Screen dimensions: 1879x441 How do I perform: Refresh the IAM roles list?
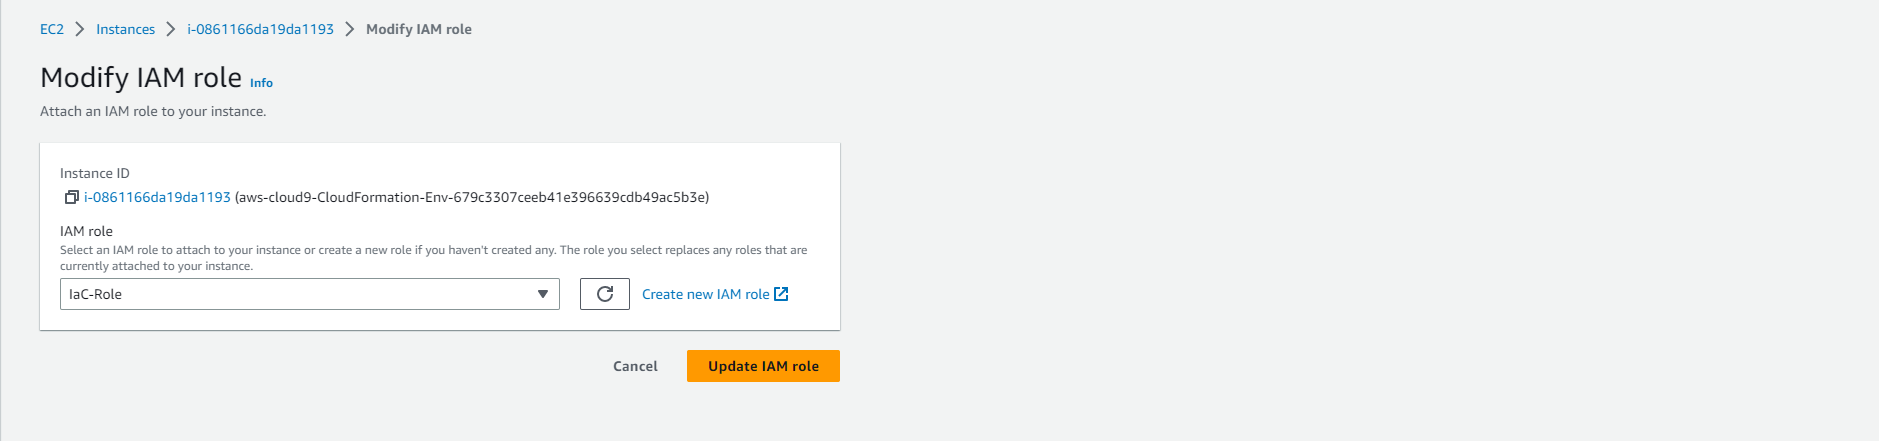pyautogui.click(x=605, y=294)
